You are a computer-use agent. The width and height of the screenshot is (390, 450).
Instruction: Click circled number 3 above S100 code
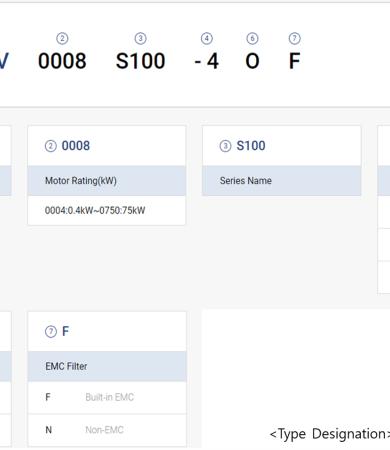click(140, 39)
